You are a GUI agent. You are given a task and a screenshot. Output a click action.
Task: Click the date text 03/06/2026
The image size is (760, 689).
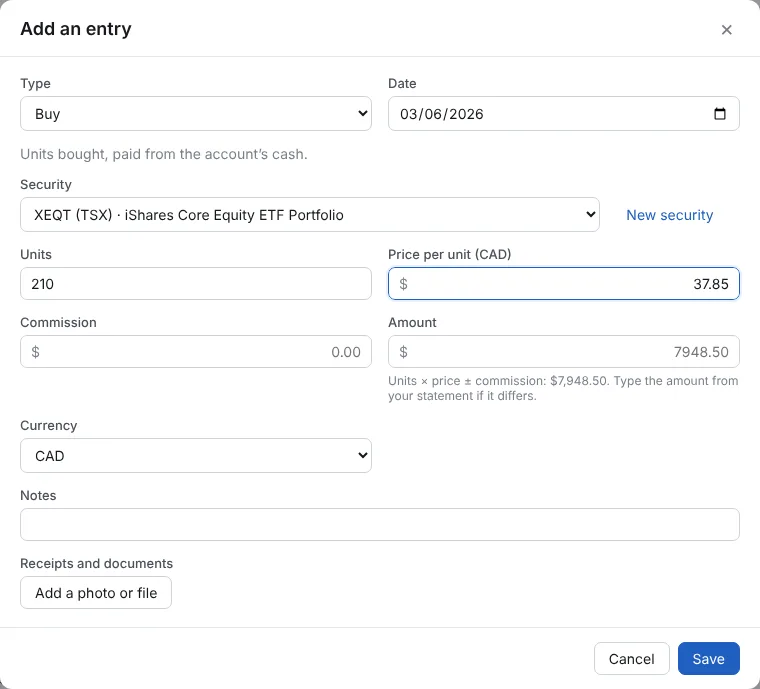[442, 114]
